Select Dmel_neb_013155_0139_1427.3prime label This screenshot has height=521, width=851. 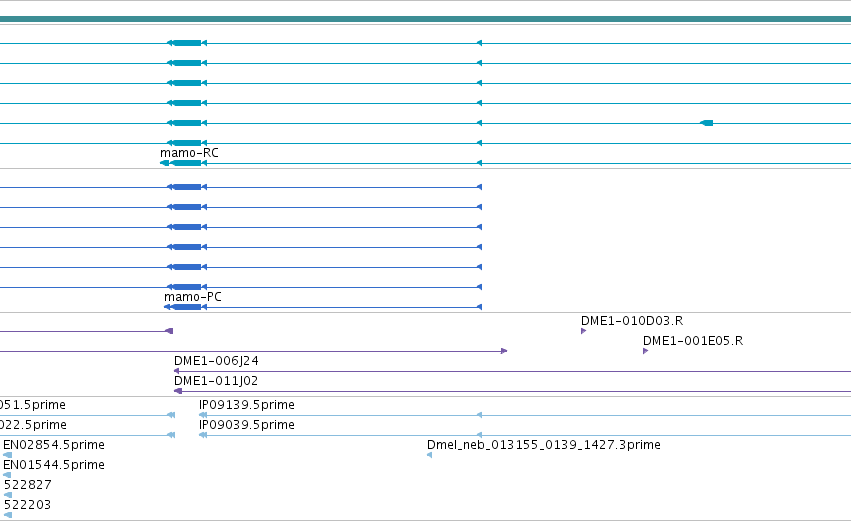pyautogui.click(x=544, y=445)
